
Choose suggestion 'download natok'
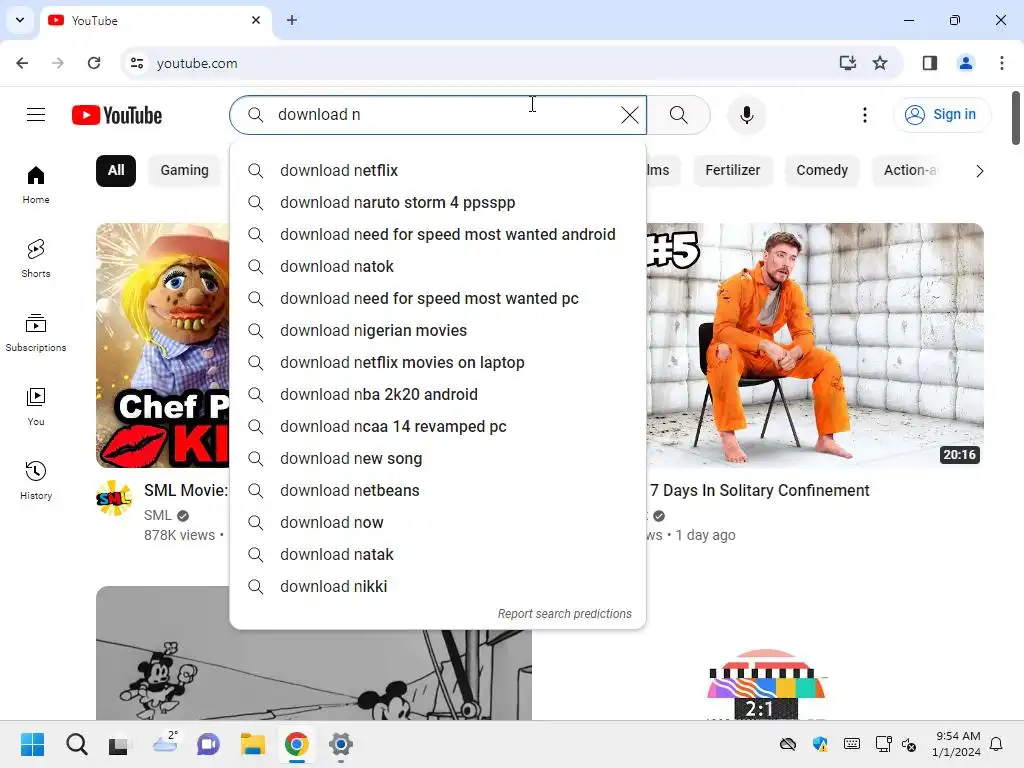point(438,266)
